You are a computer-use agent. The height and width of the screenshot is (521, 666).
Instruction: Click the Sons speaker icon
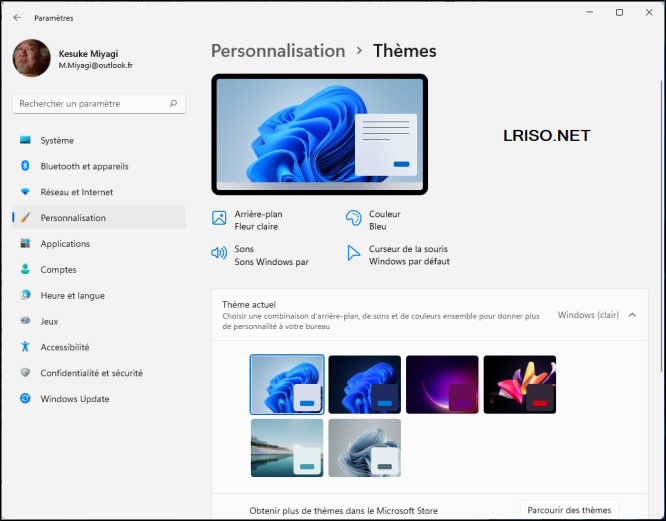[x=219, y=254]
